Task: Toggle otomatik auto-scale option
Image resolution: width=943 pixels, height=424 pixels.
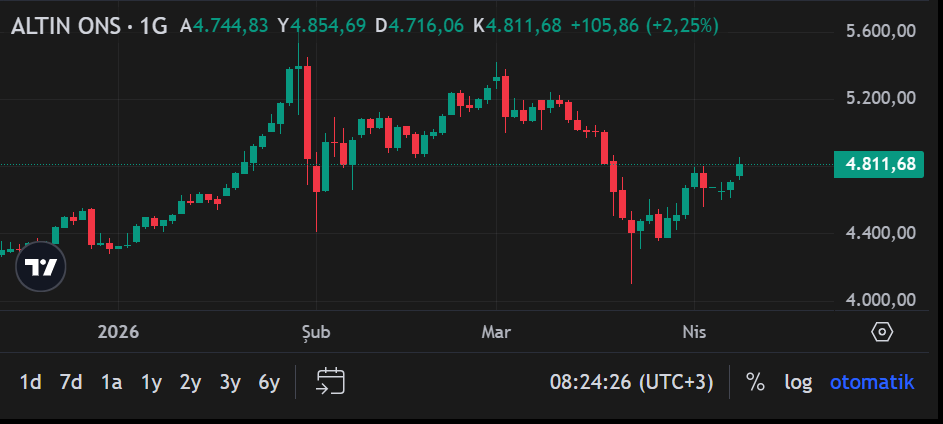Action: point(872,382)
